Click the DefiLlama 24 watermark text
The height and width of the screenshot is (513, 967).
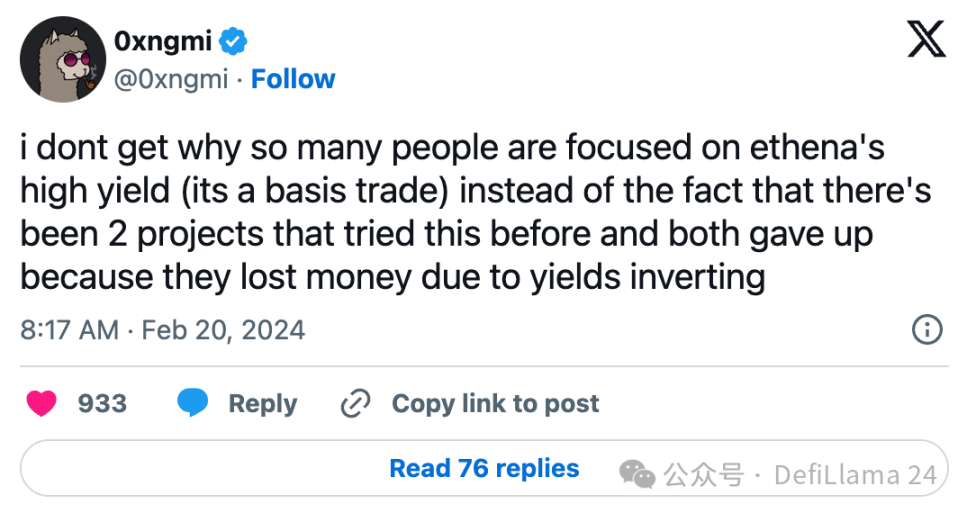click(854, 475)
